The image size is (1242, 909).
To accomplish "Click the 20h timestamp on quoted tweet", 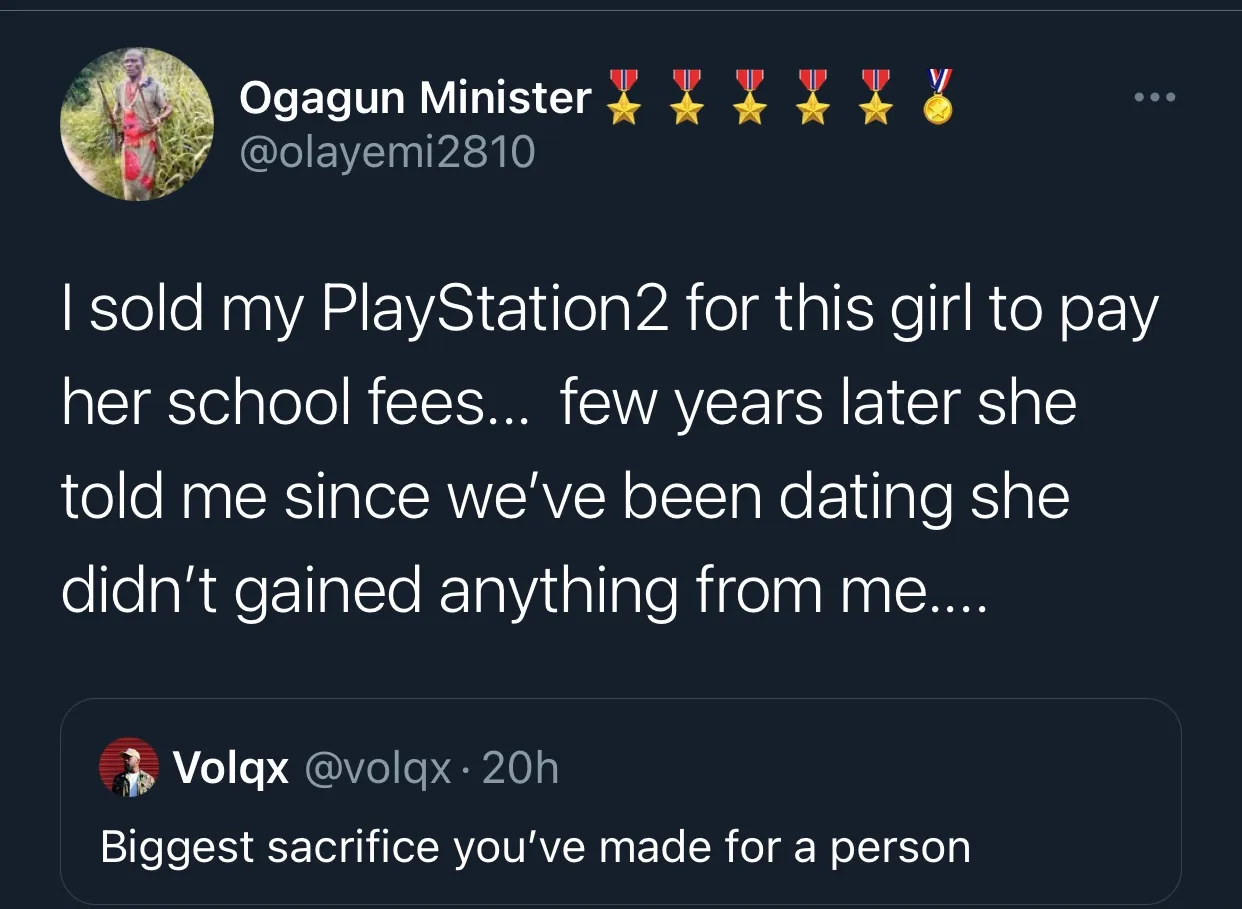I will click(x=520, y=768).
